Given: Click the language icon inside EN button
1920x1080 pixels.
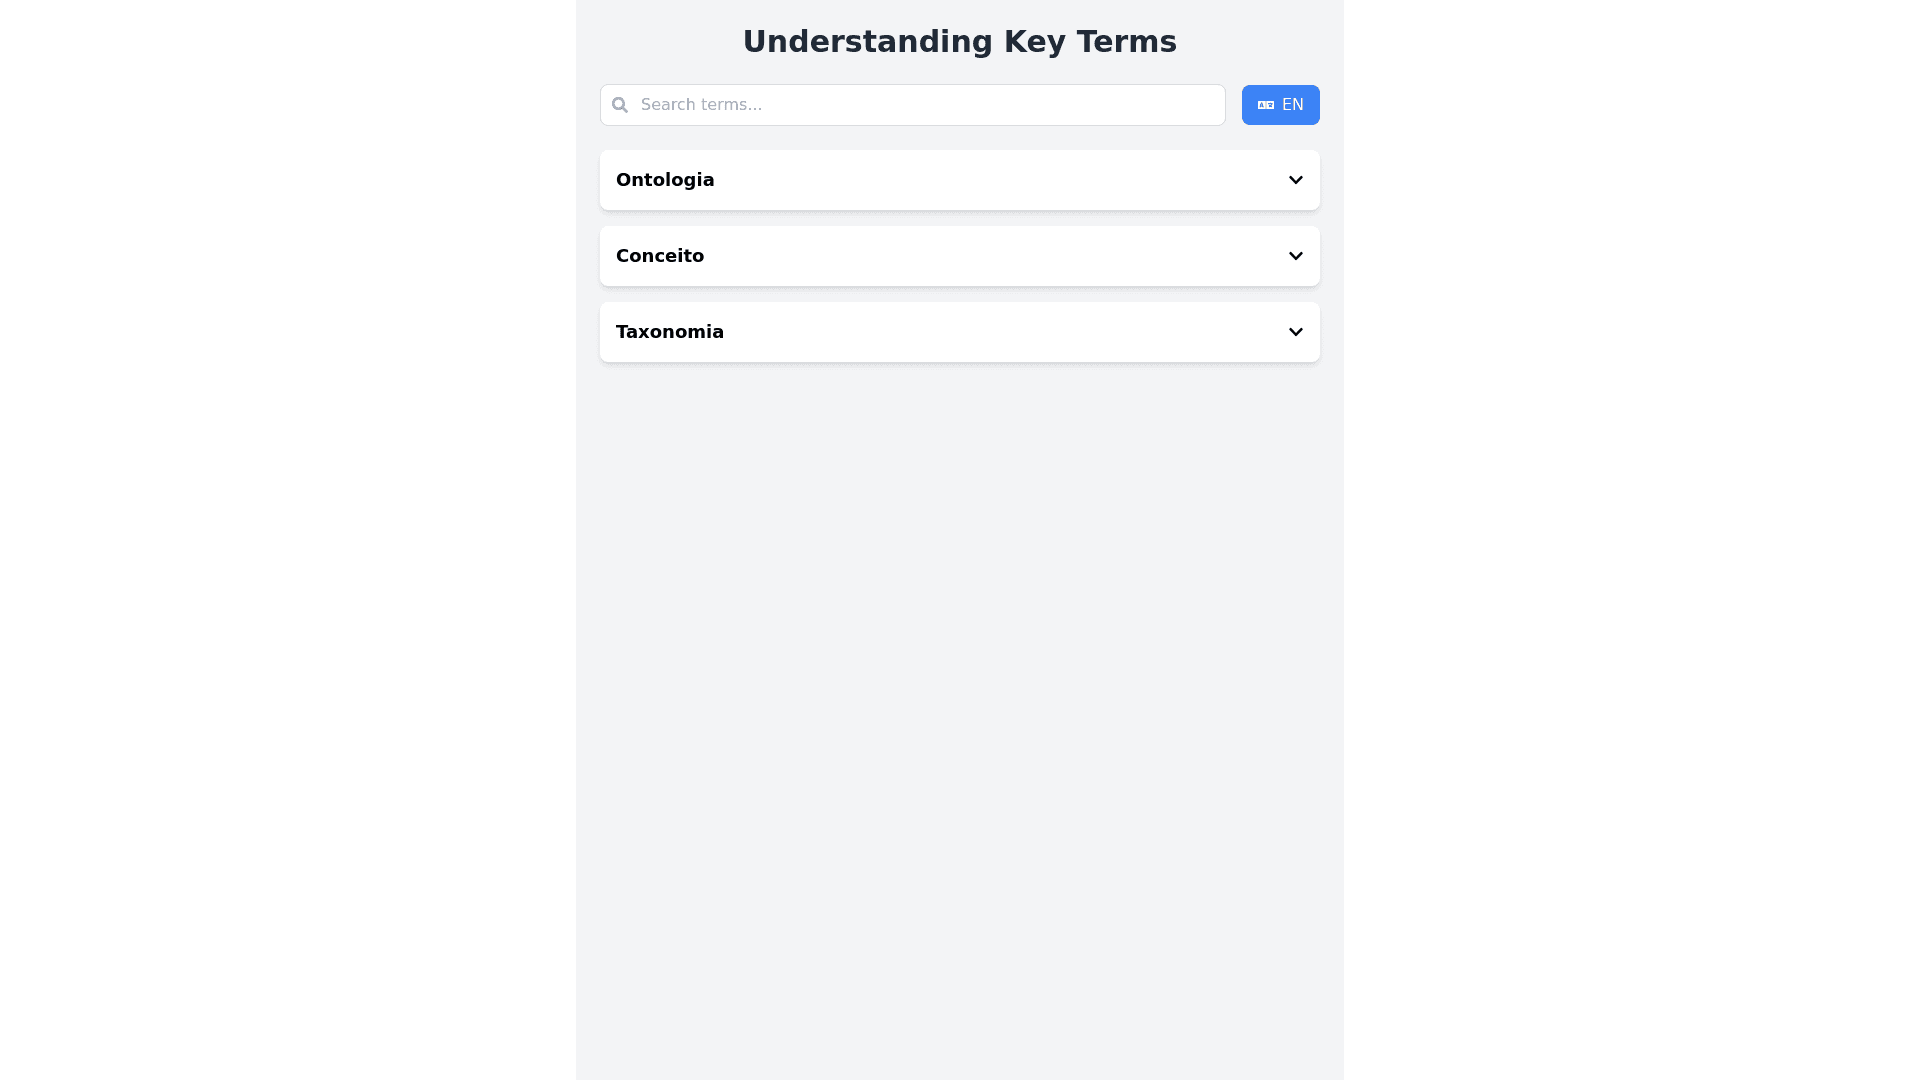Looking at the screenshot, I should click(1265, 105).
